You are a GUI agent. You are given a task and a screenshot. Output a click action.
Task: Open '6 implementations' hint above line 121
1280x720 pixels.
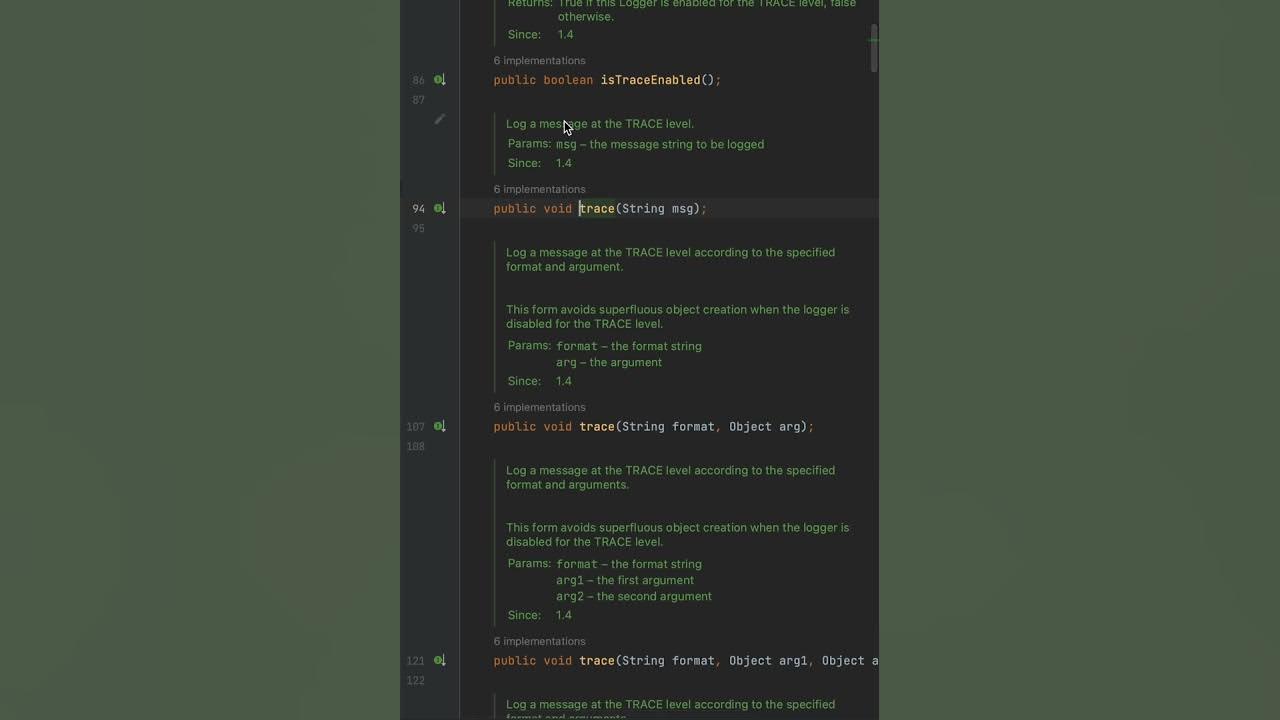(539, 641)
